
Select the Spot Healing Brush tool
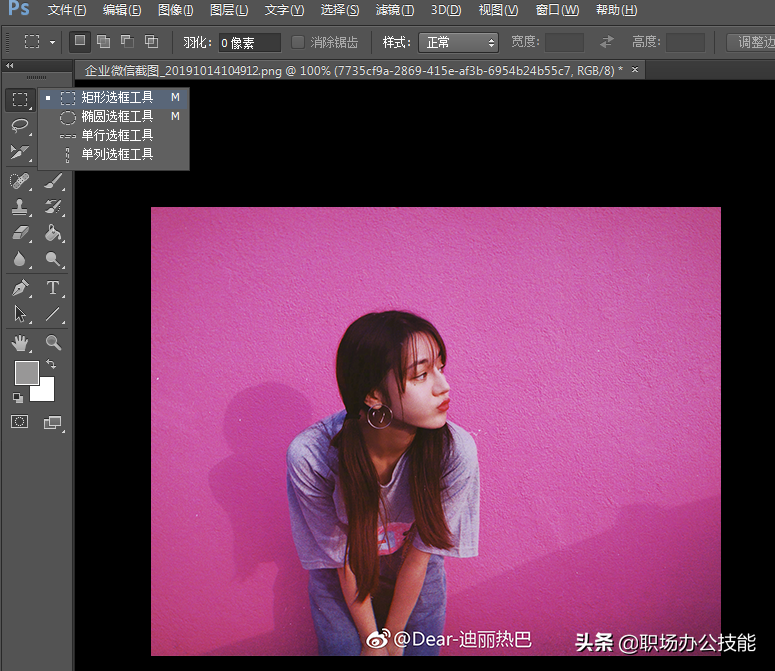click(x=20, y=181)
